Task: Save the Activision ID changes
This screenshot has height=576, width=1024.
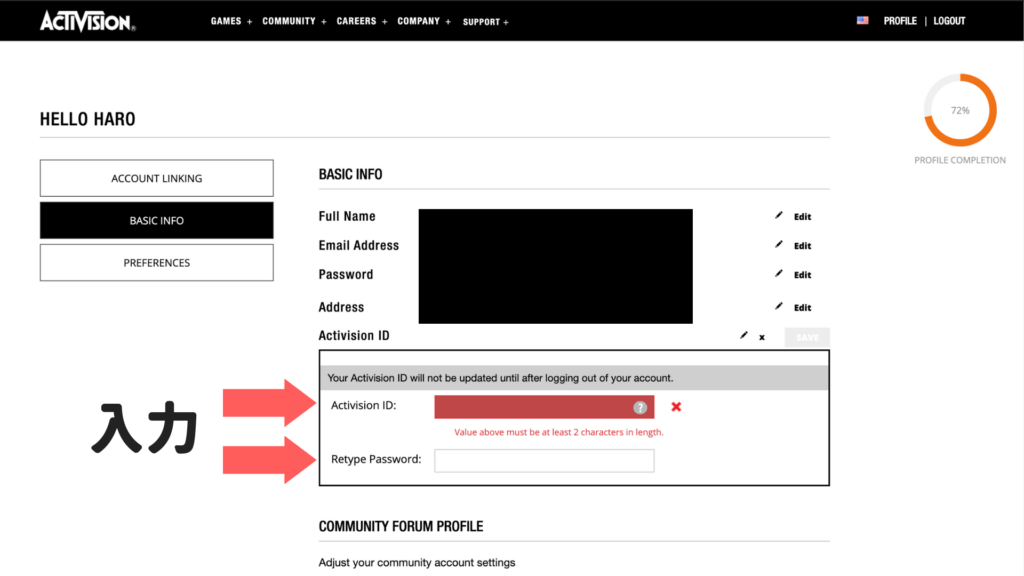Action: pyautogui.click(x=807, y=338)
